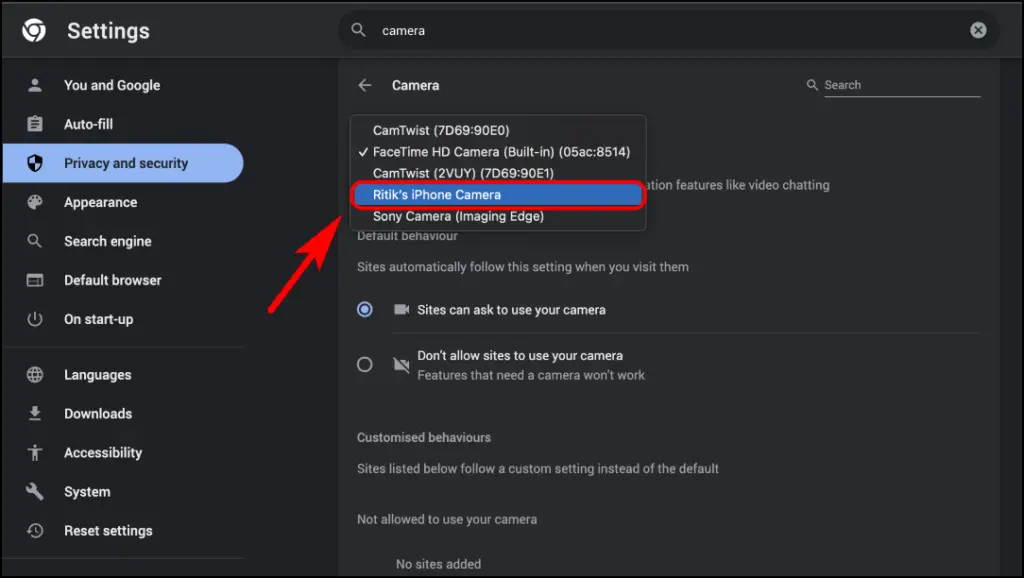Click the You and Google person icon
This screenshot has width=1024, height=578.
click(x=35, y=85)
